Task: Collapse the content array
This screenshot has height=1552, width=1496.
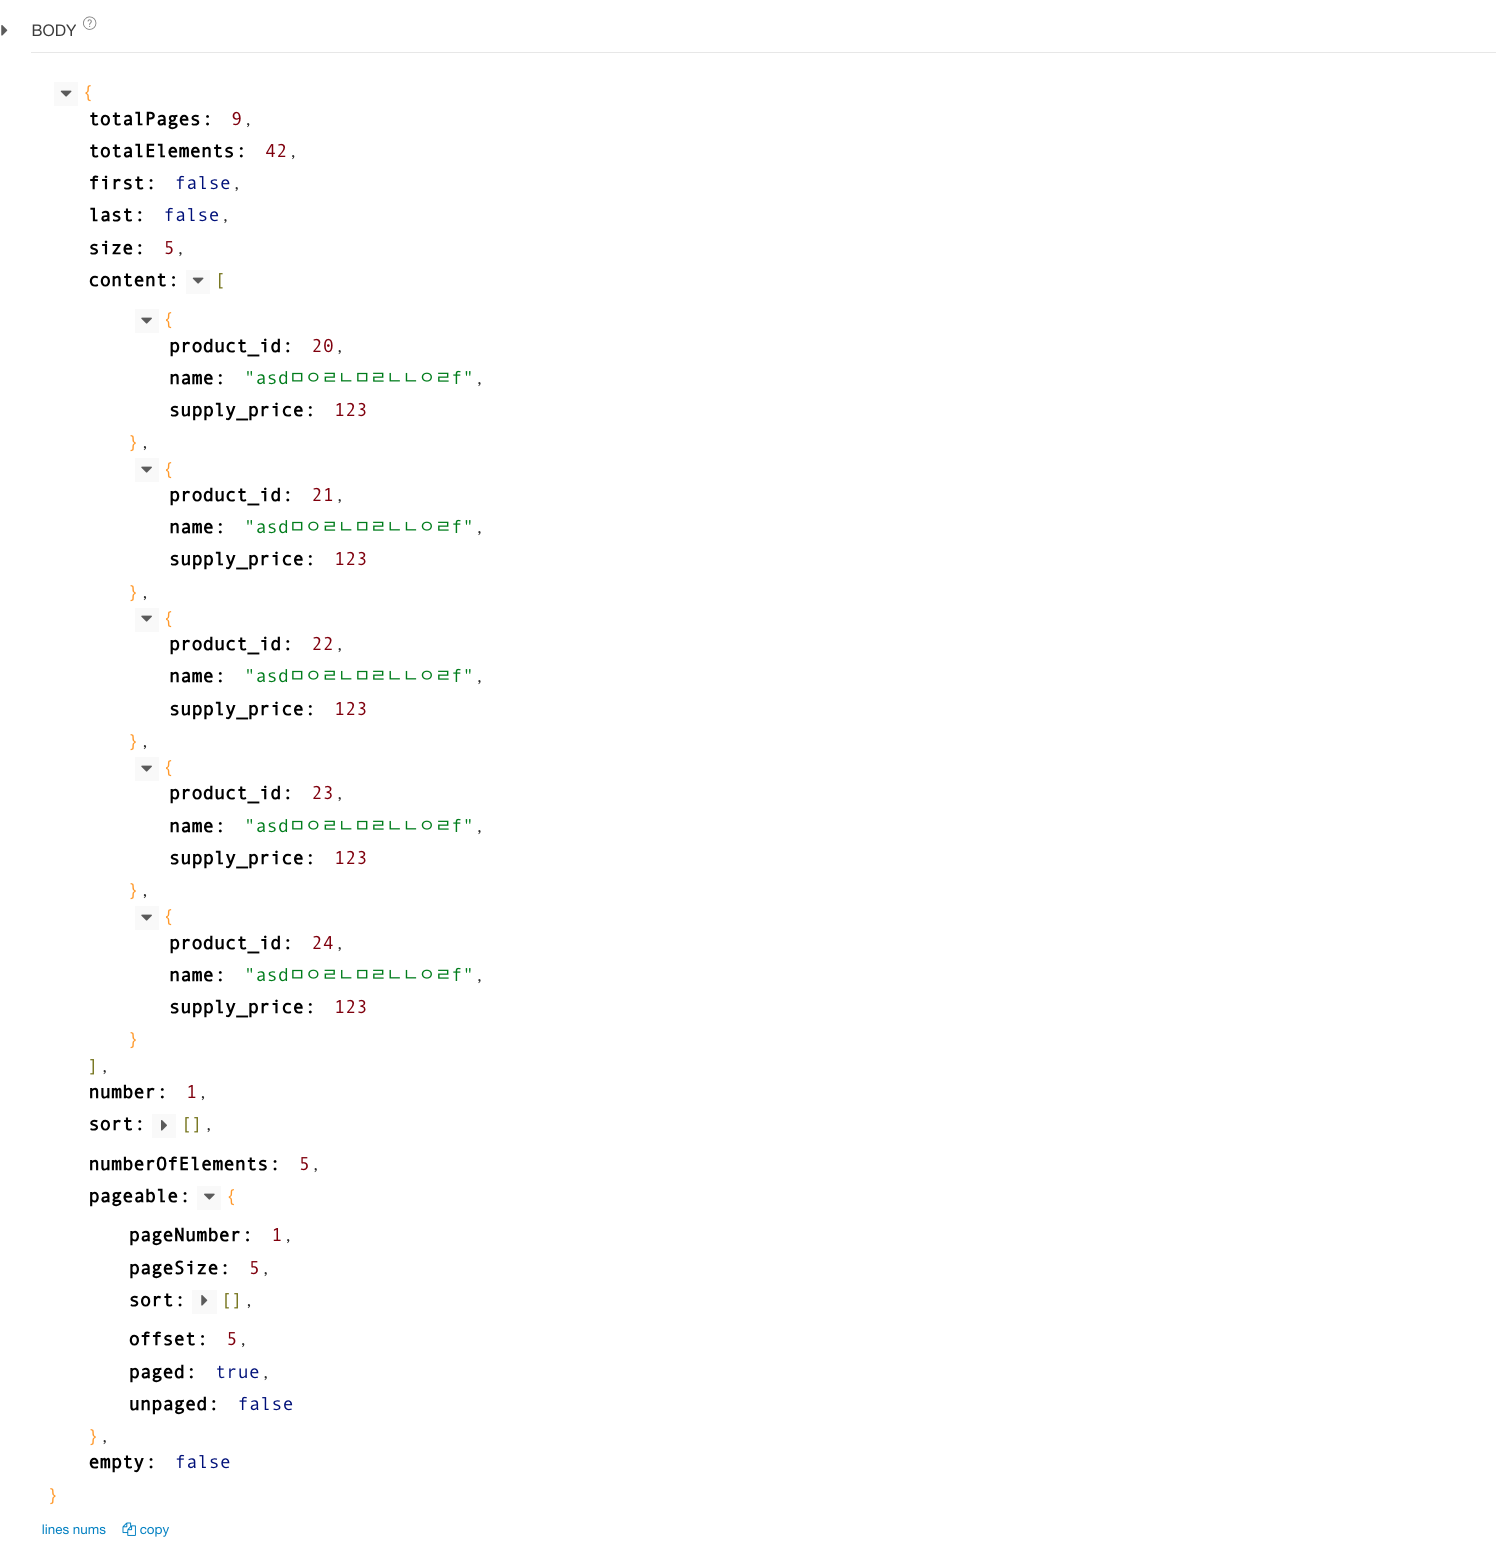Action: point(198,280)
